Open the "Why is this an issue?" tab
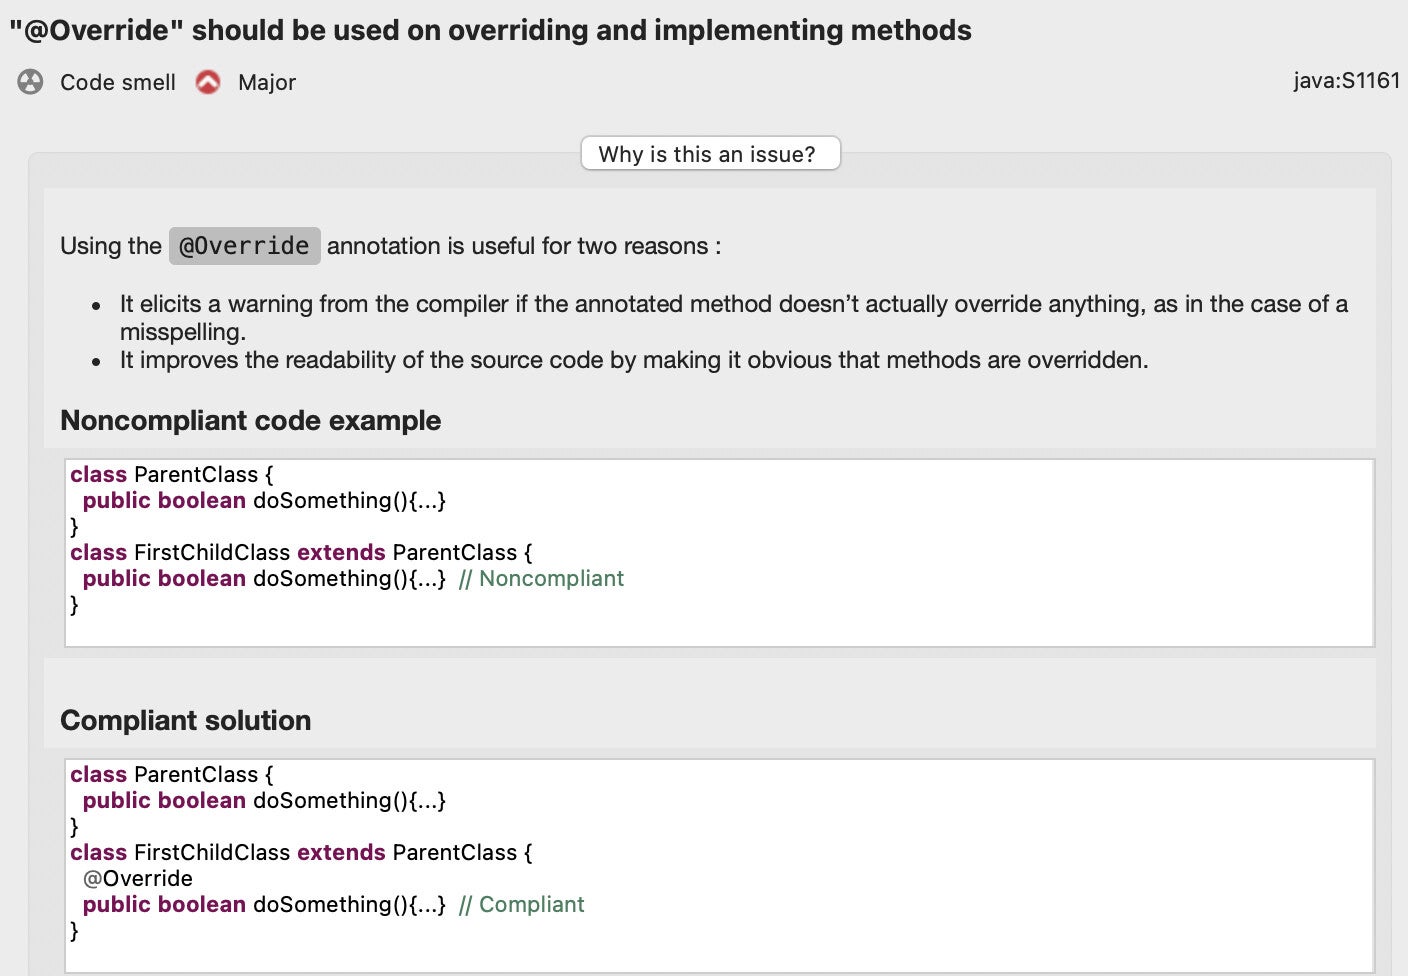 (710, 154)
